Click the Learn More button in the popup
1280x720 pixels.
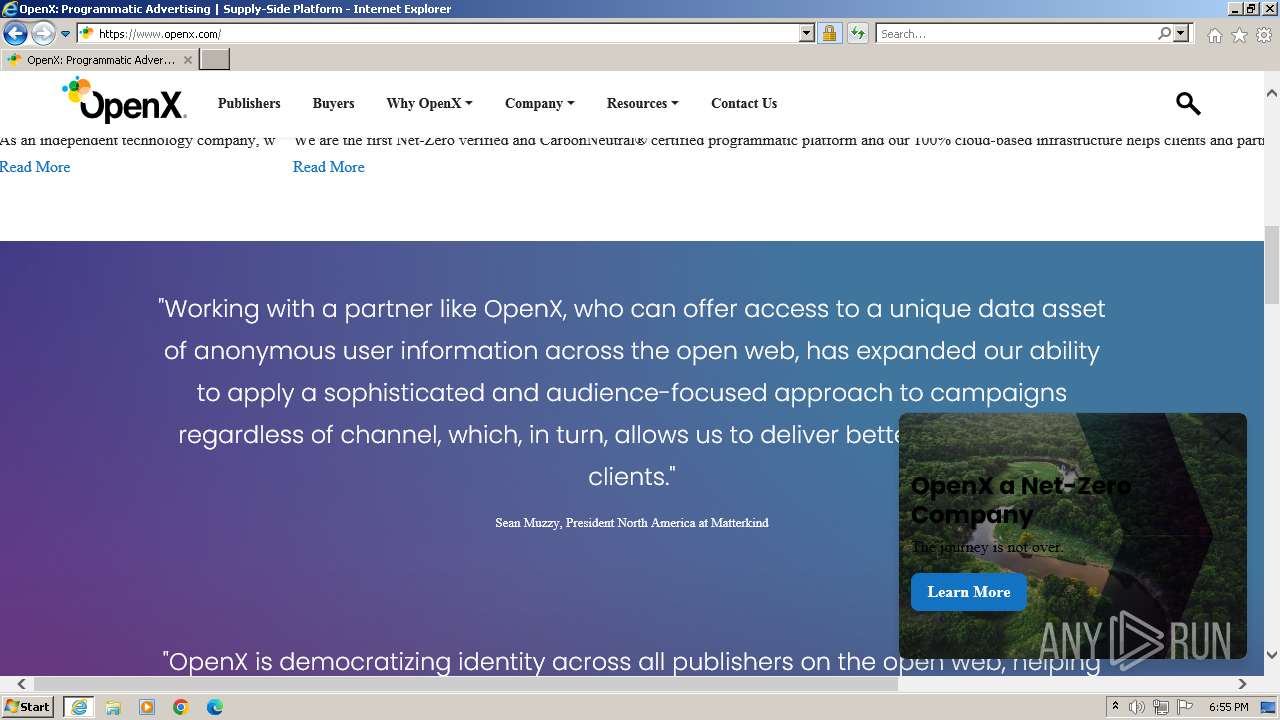click(x=969, y=592)
